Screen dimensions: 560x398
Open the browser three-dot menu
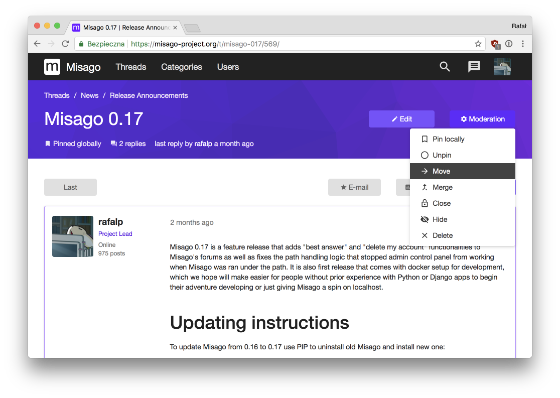[x=522, y=44]
